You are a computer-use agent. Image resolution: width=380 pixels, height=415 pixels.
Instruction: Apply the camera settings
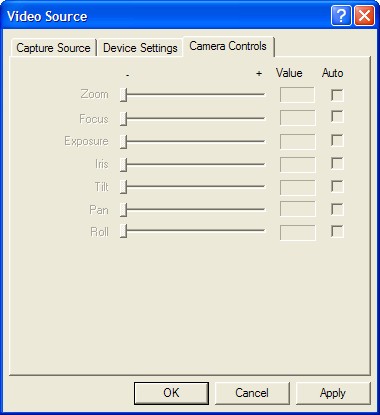[333, 393]
